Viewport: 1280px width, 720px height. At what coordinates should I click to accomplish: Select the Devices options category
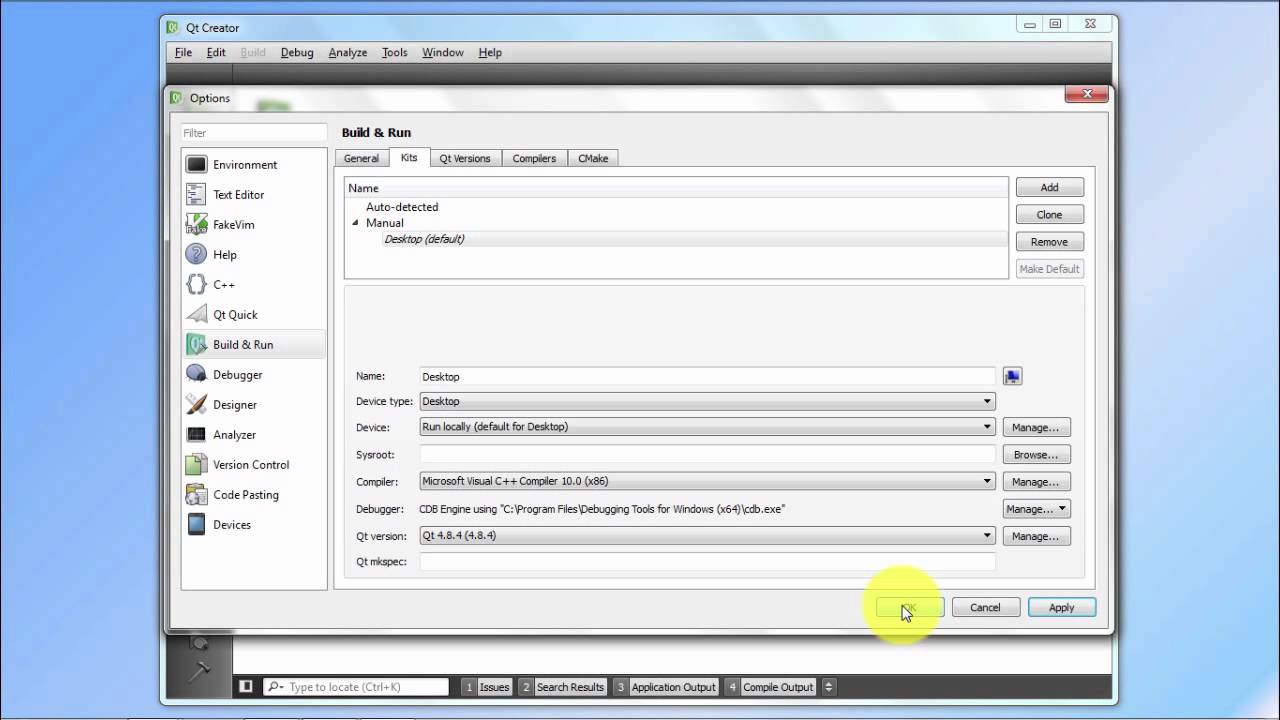coord(254,525)
